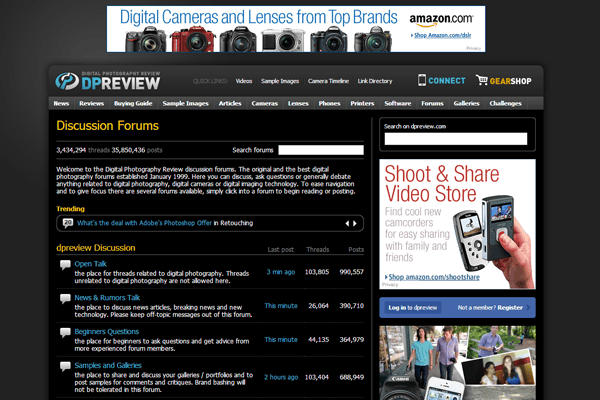Open the Samples and Galleries forum
Image resolution: width=600 pixels, height=400 pixels.
pos(108,366)
